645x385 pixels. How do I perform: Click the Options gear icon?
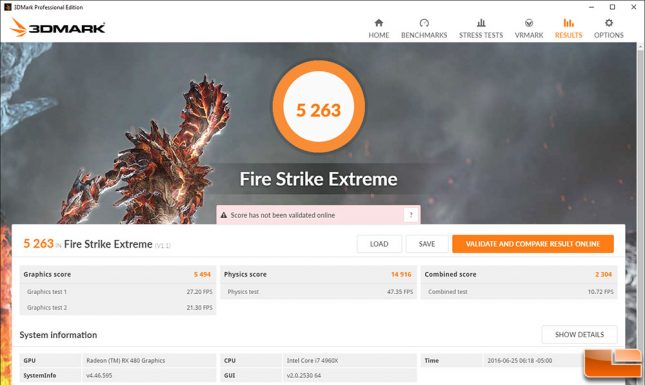coord(609,23)
